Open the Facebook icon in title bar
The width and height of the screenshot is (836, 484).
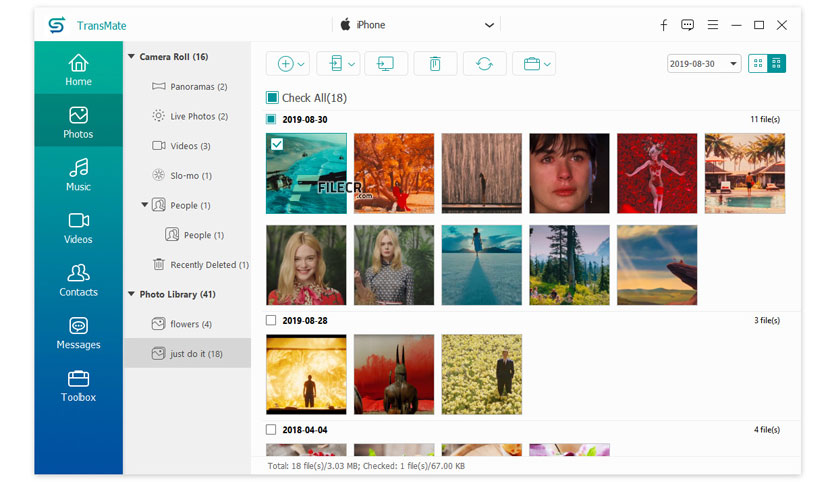tap(663, 25)
